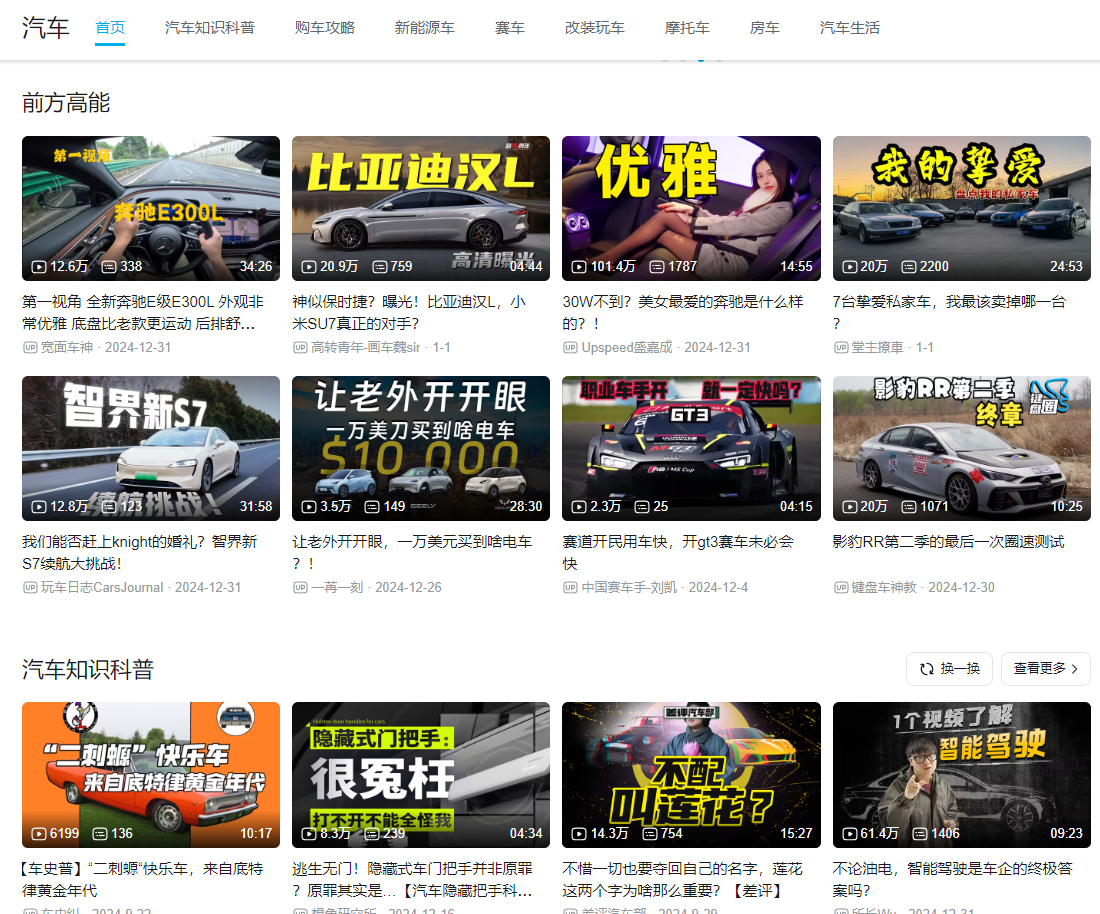This screenshot has width=1100, height=914.
Task: Click title 不惜一切也要夺回自己的名字
Action: click(x=682, y=880)
